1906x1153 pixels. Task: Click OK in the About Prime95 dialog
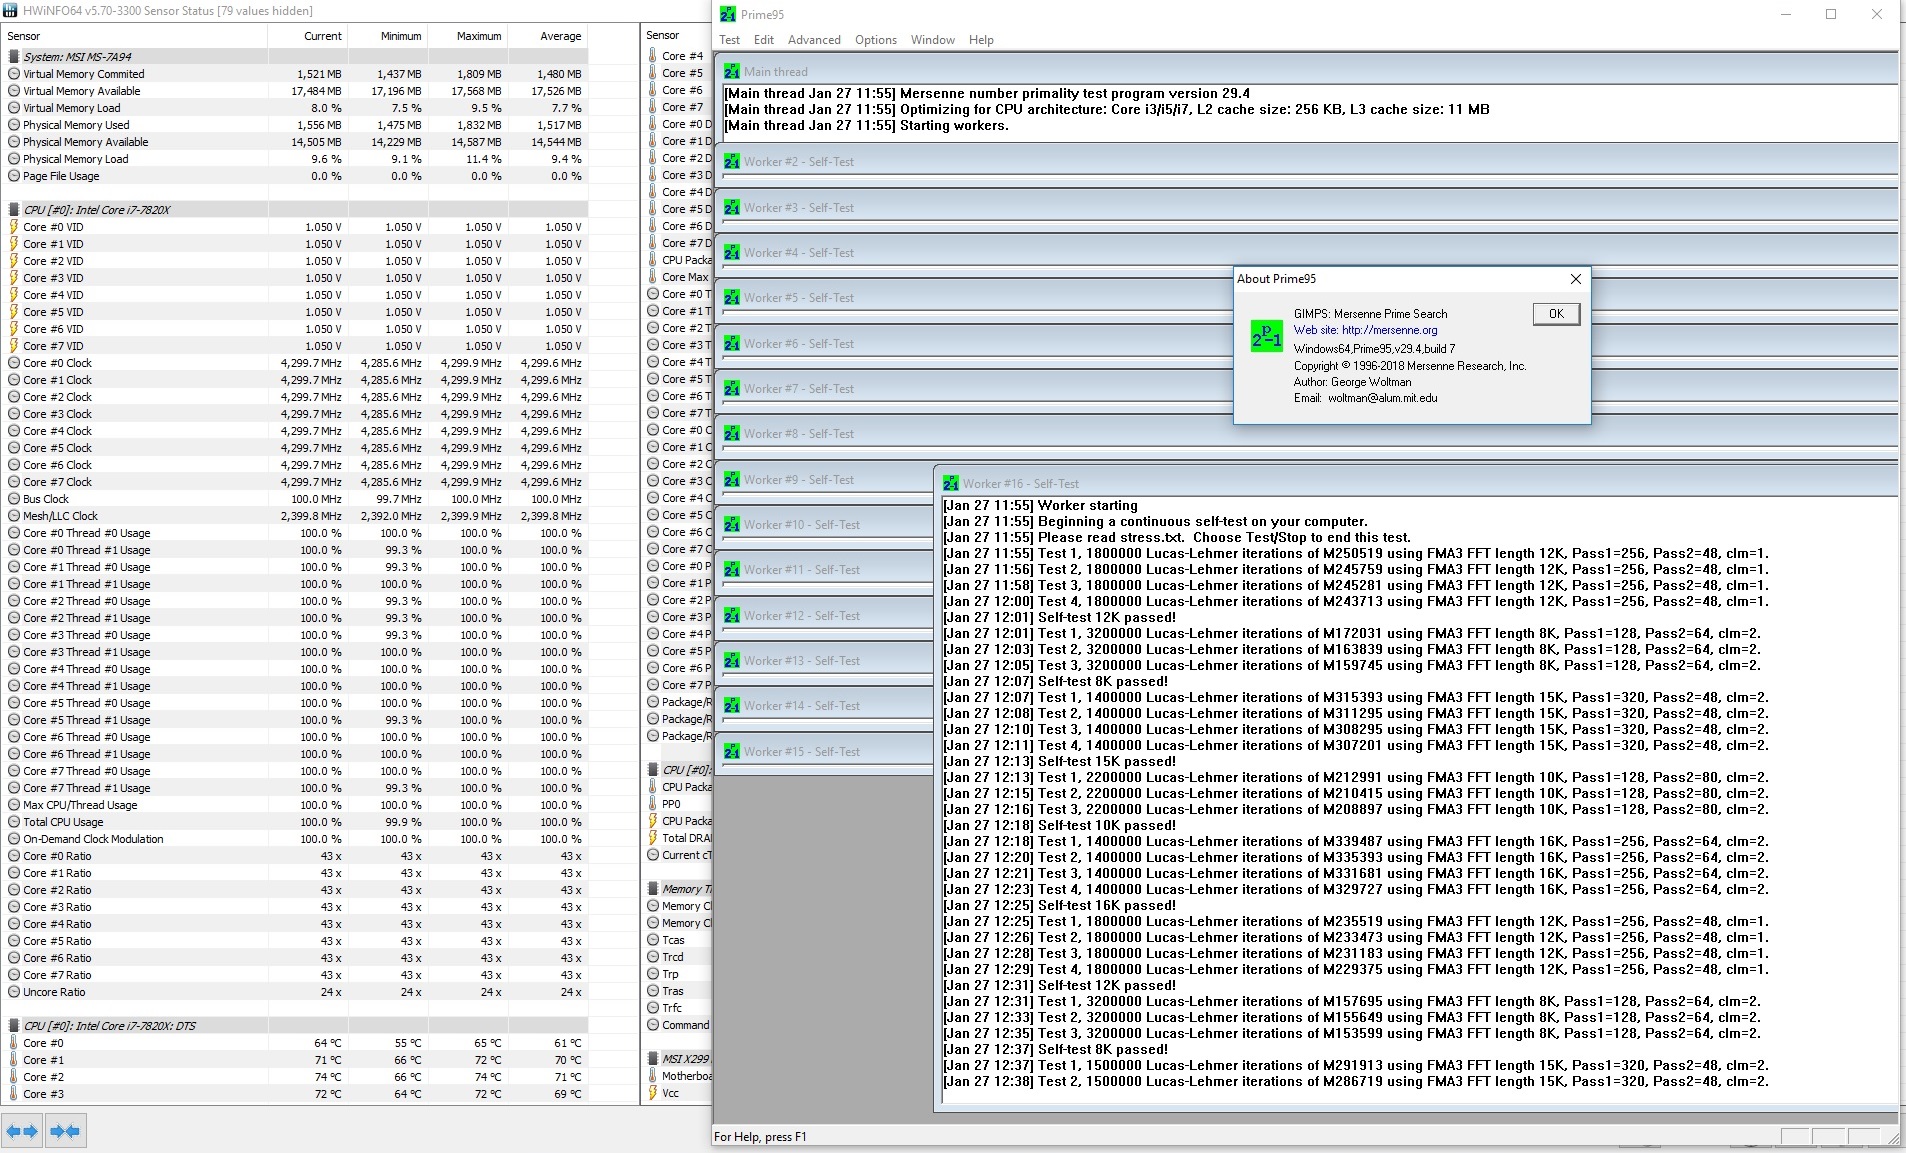pyautogui.click(x=1556, y=314)
